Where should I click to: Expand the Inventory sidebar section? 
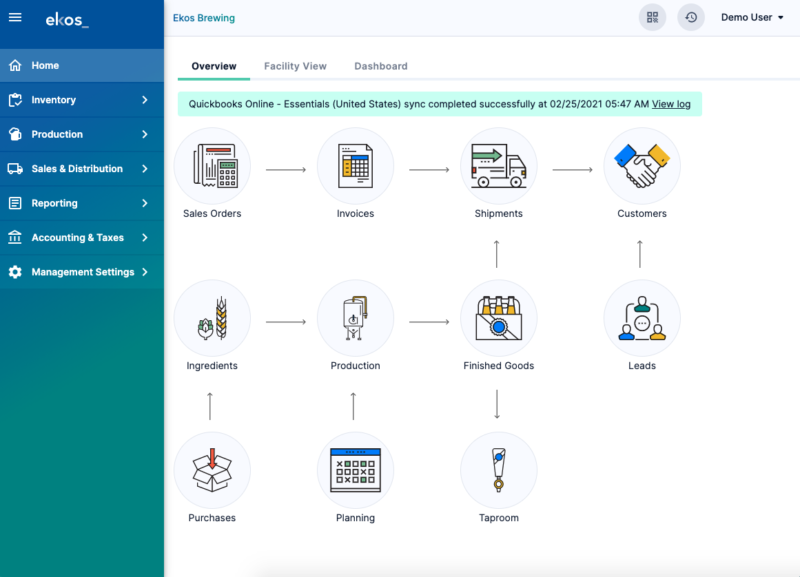82,99
